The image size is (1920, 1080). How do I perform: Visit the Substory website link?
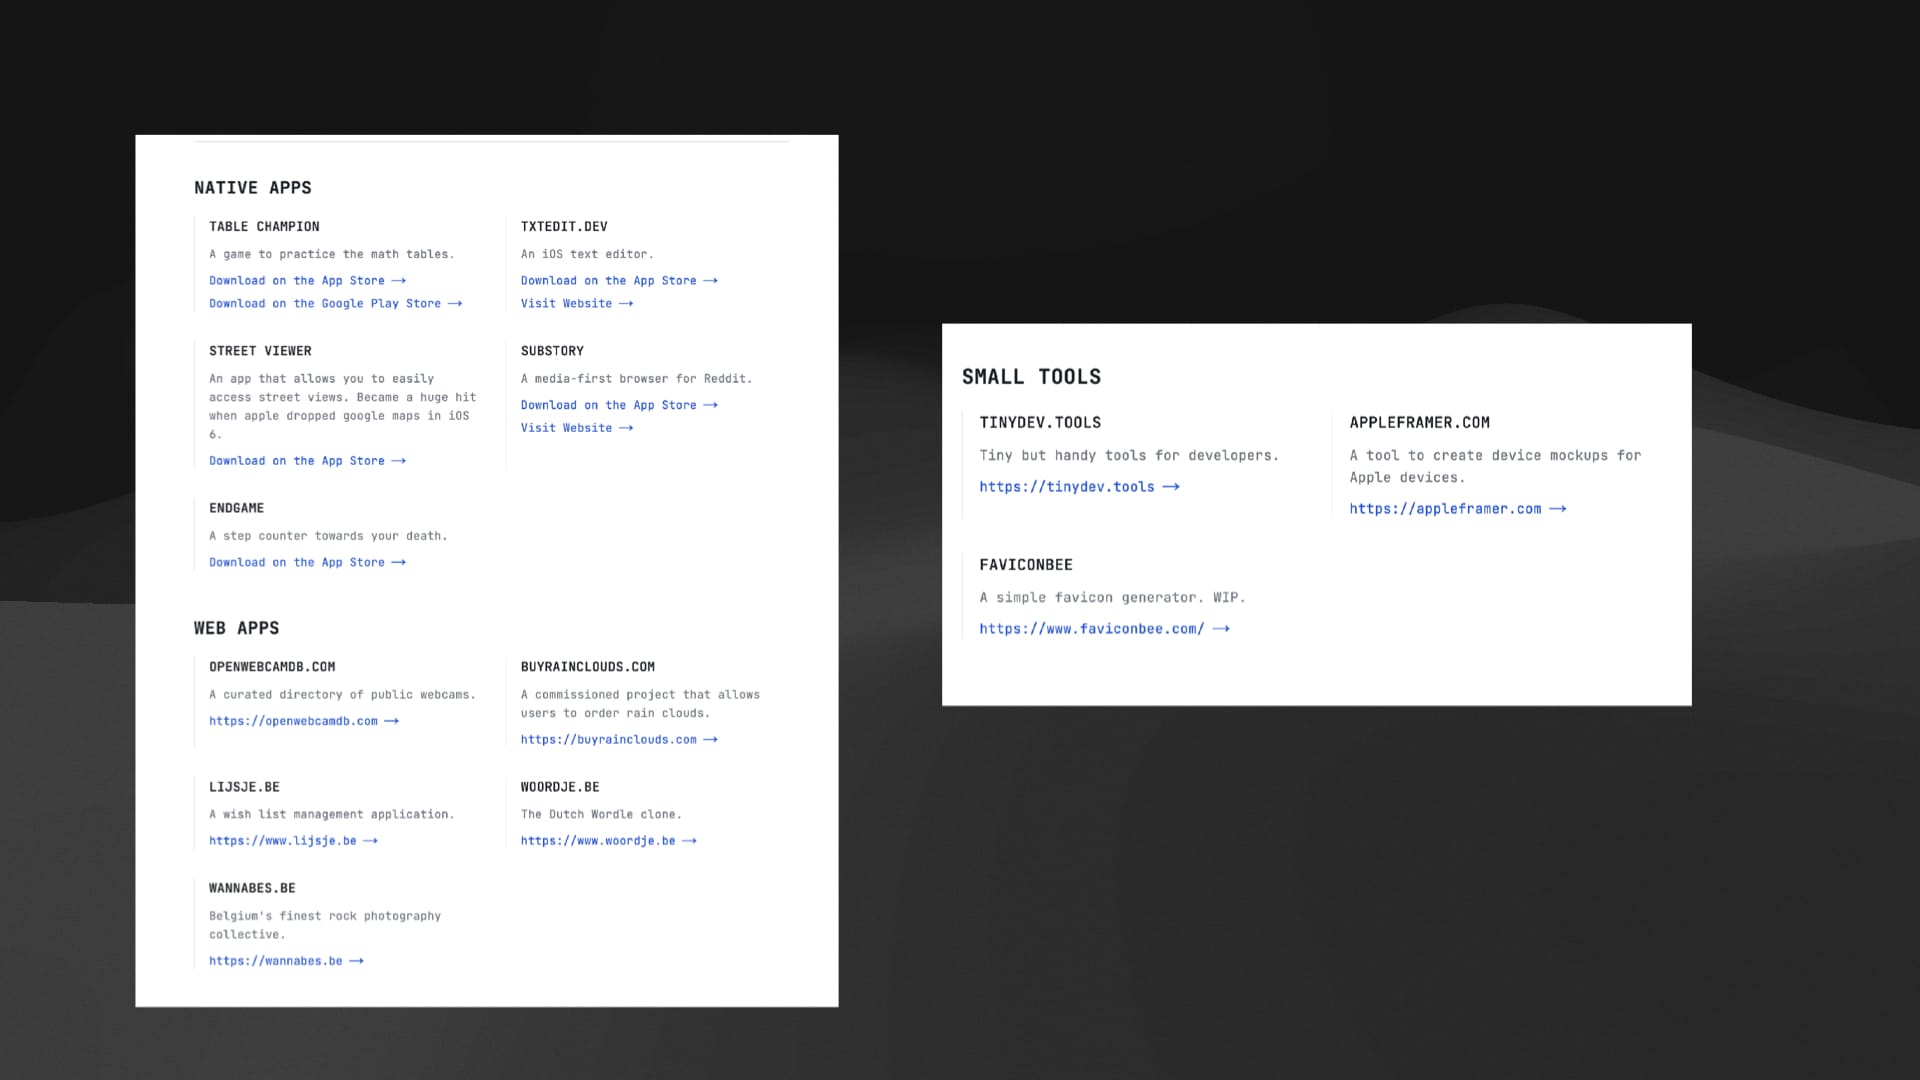coord(566,428)
